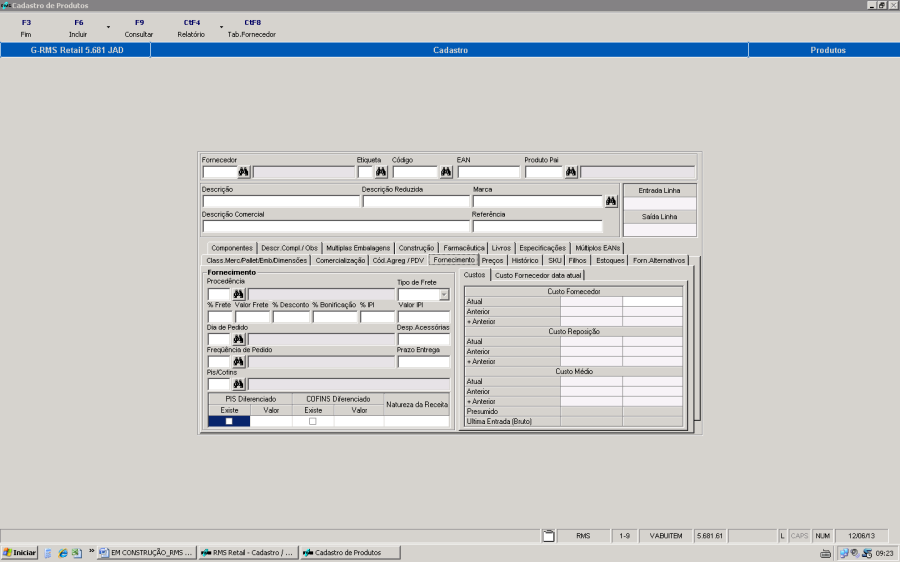
Task: Open Especificações tab
Action: point(542,248)
